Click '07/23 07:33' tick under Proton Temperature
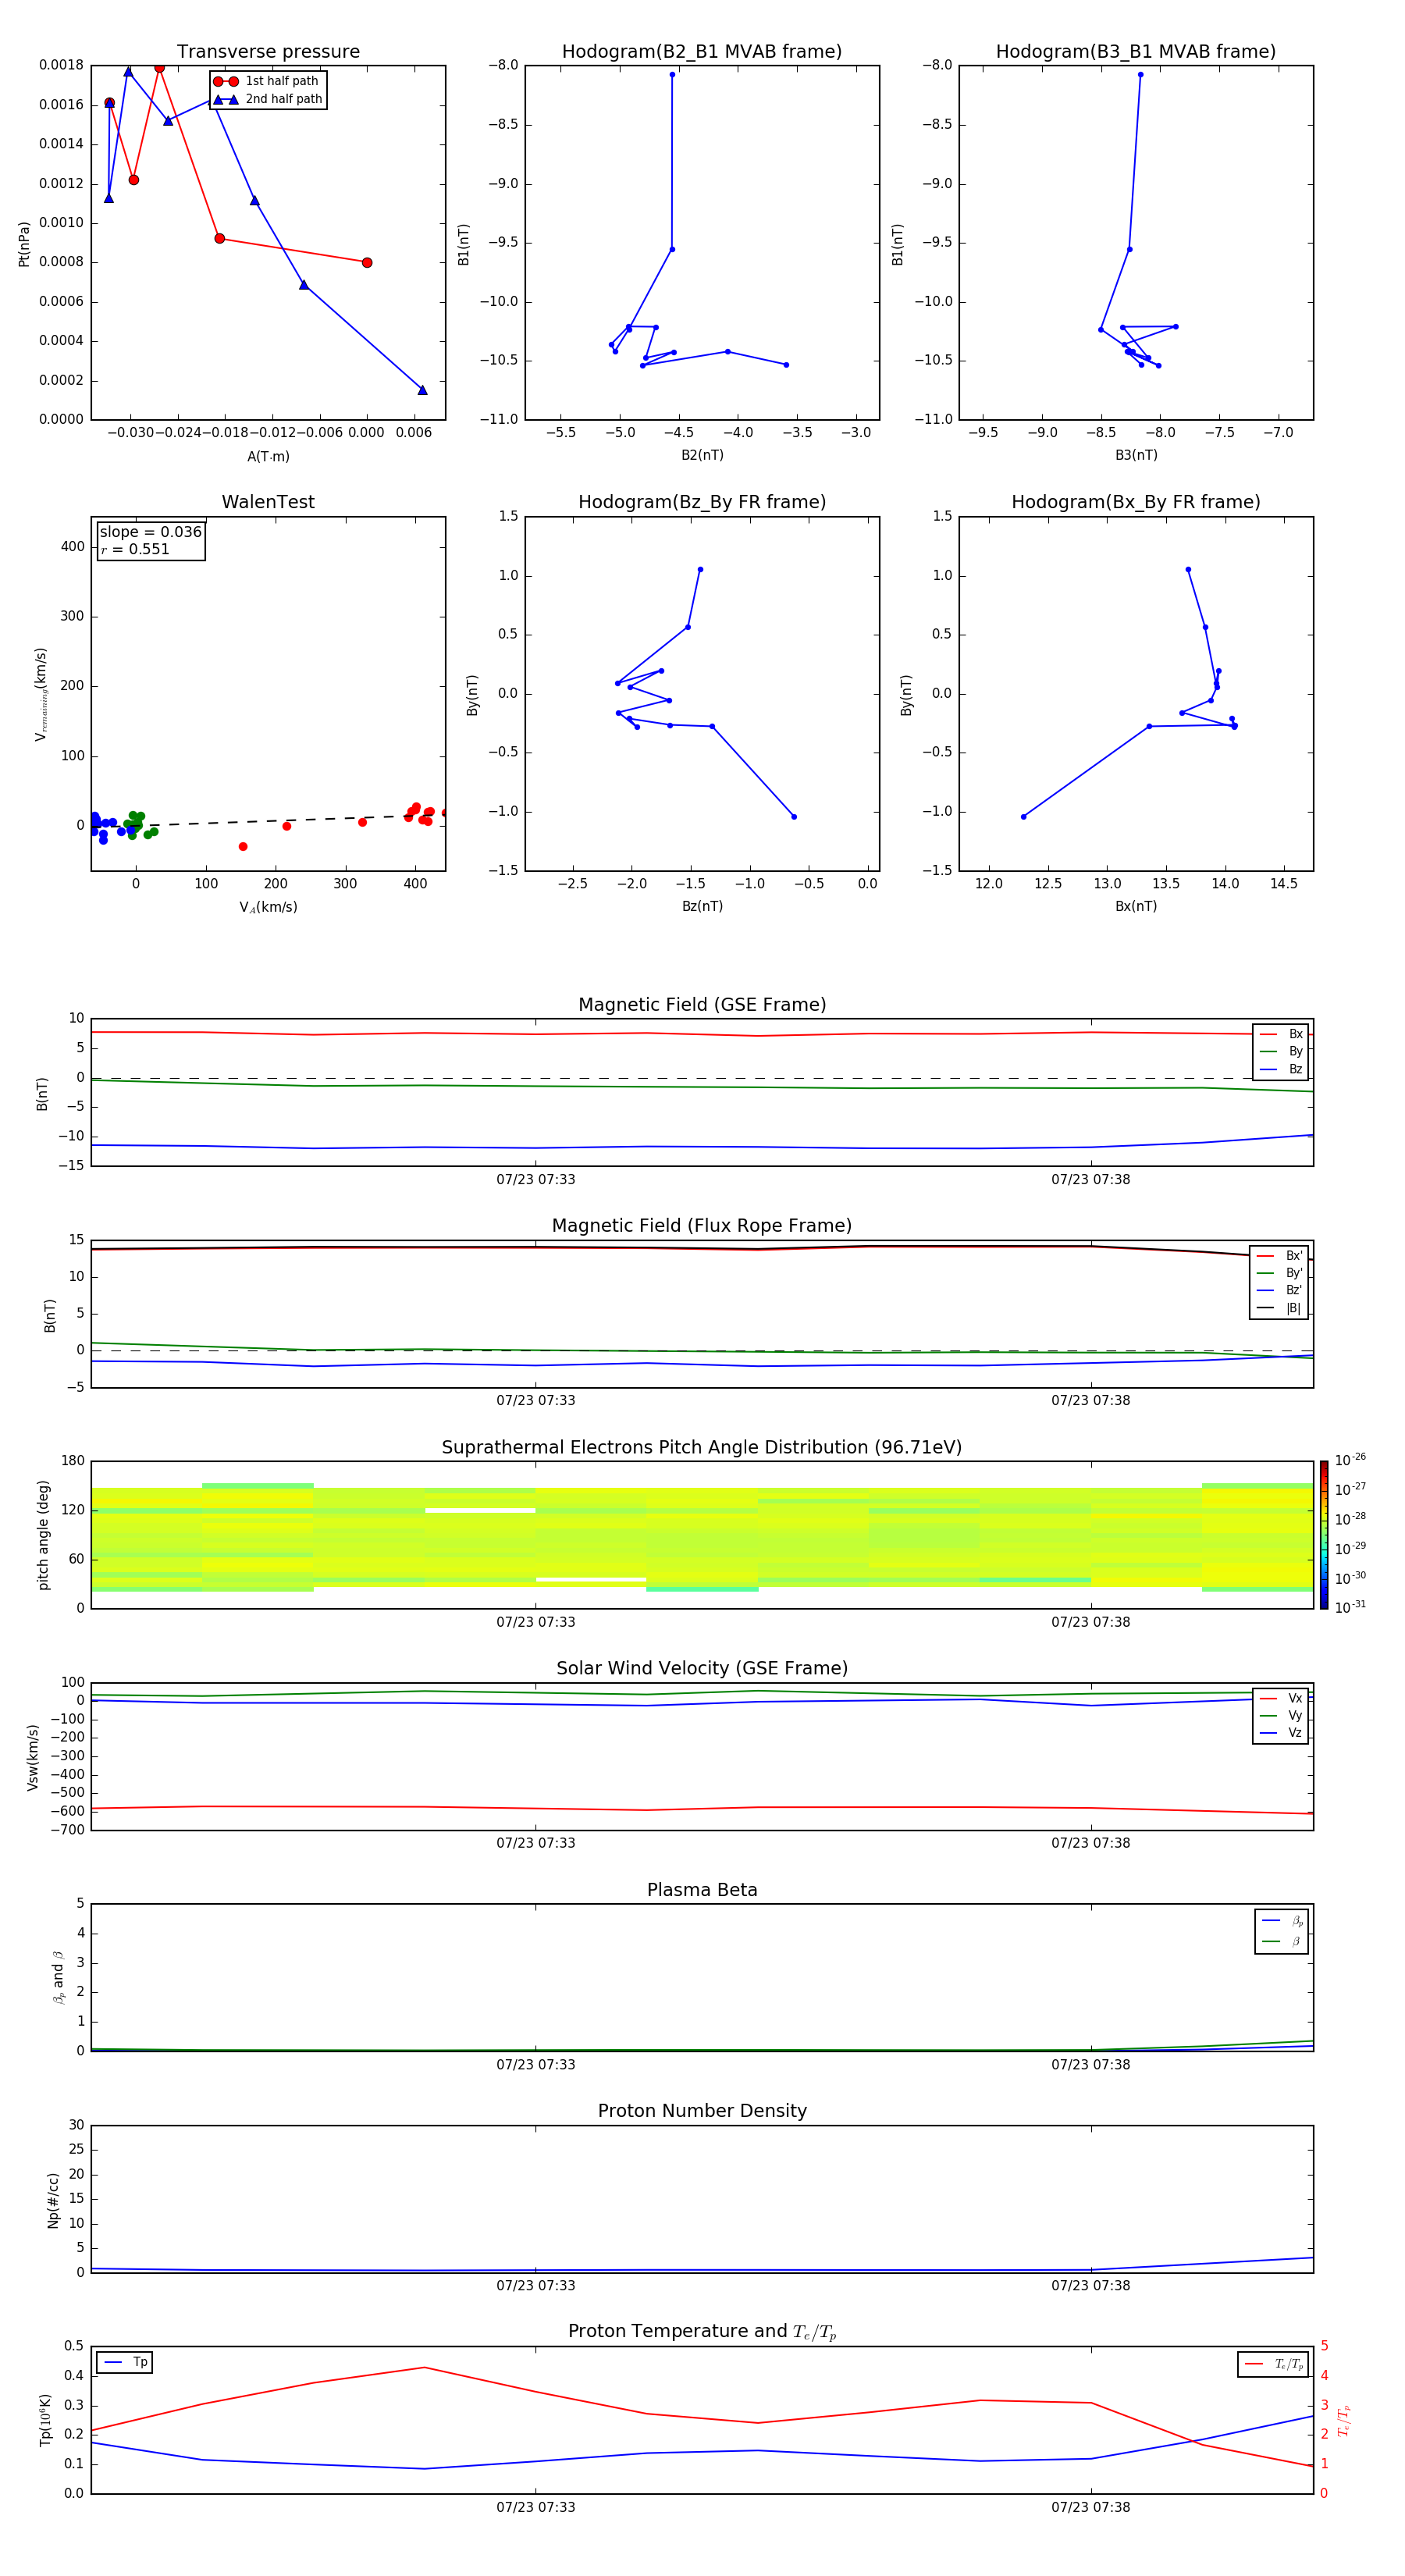Screen dimensions: 1405x2576 [x=536, y=2507]
